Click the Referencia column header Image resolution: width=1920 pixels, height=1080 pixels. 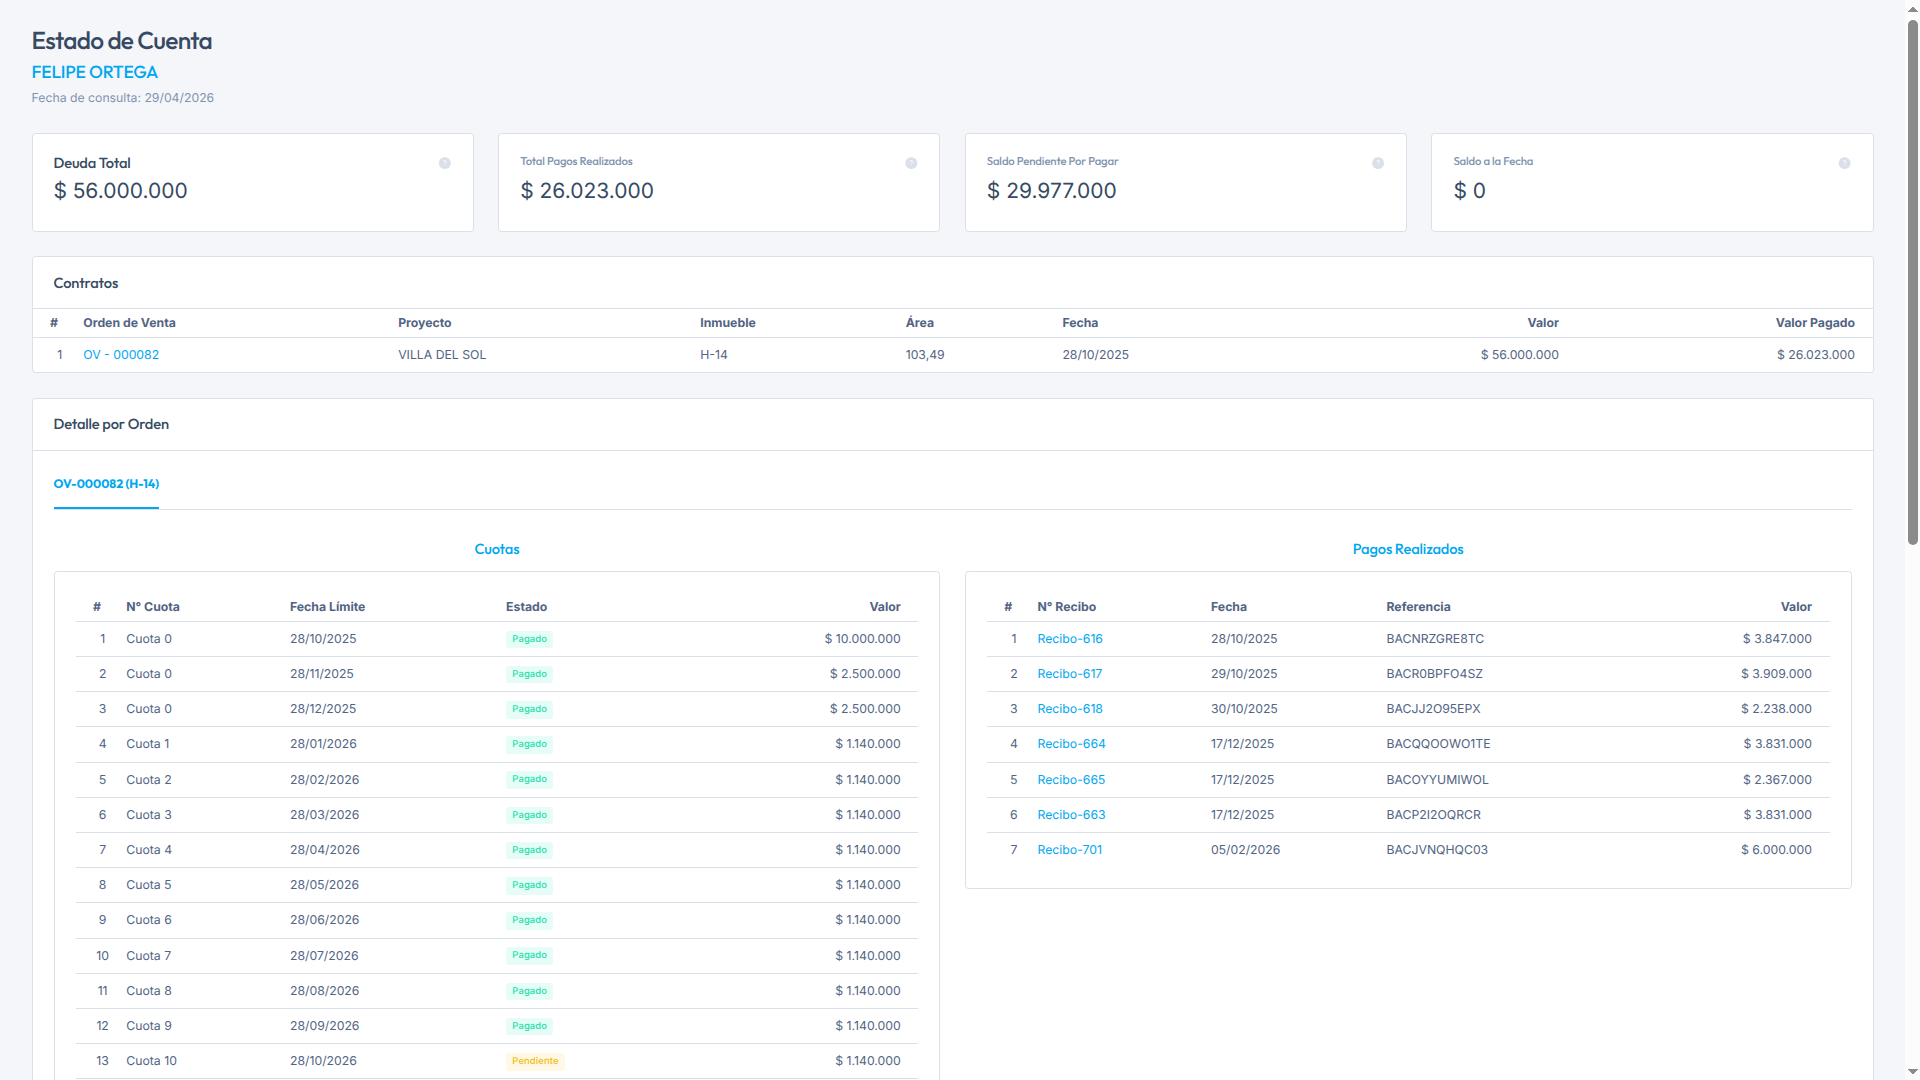[x=1418, y=607]
